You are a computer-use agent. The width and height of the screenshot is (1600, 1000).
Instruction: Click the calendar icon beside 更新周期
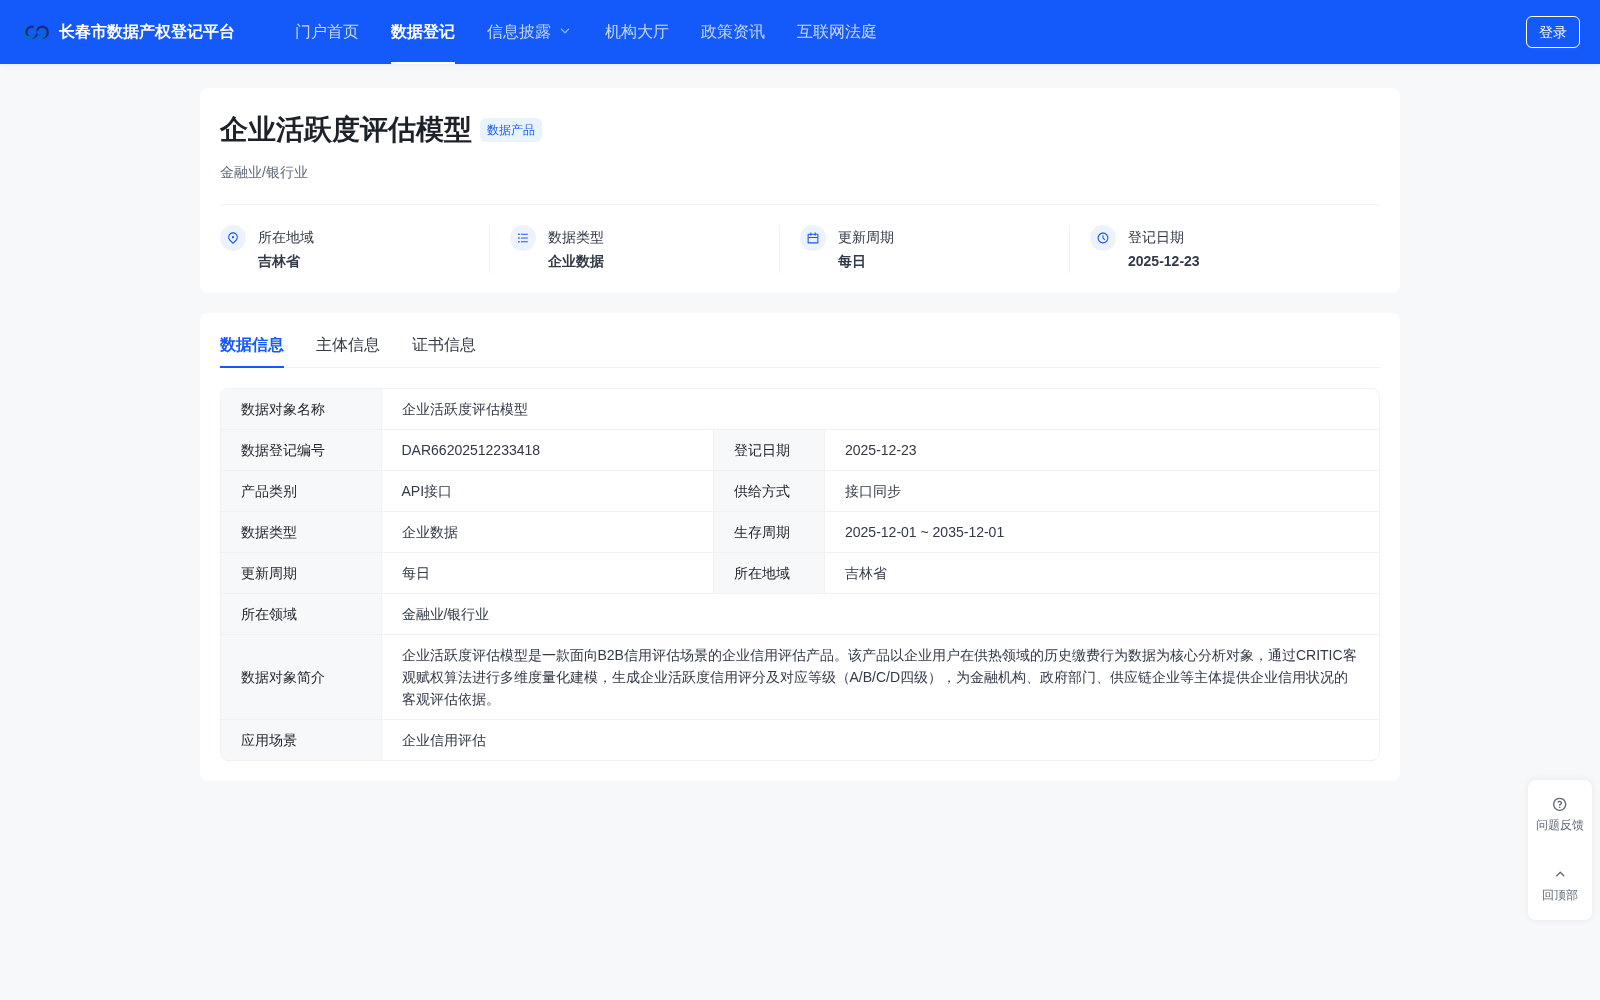pos(813,238)
